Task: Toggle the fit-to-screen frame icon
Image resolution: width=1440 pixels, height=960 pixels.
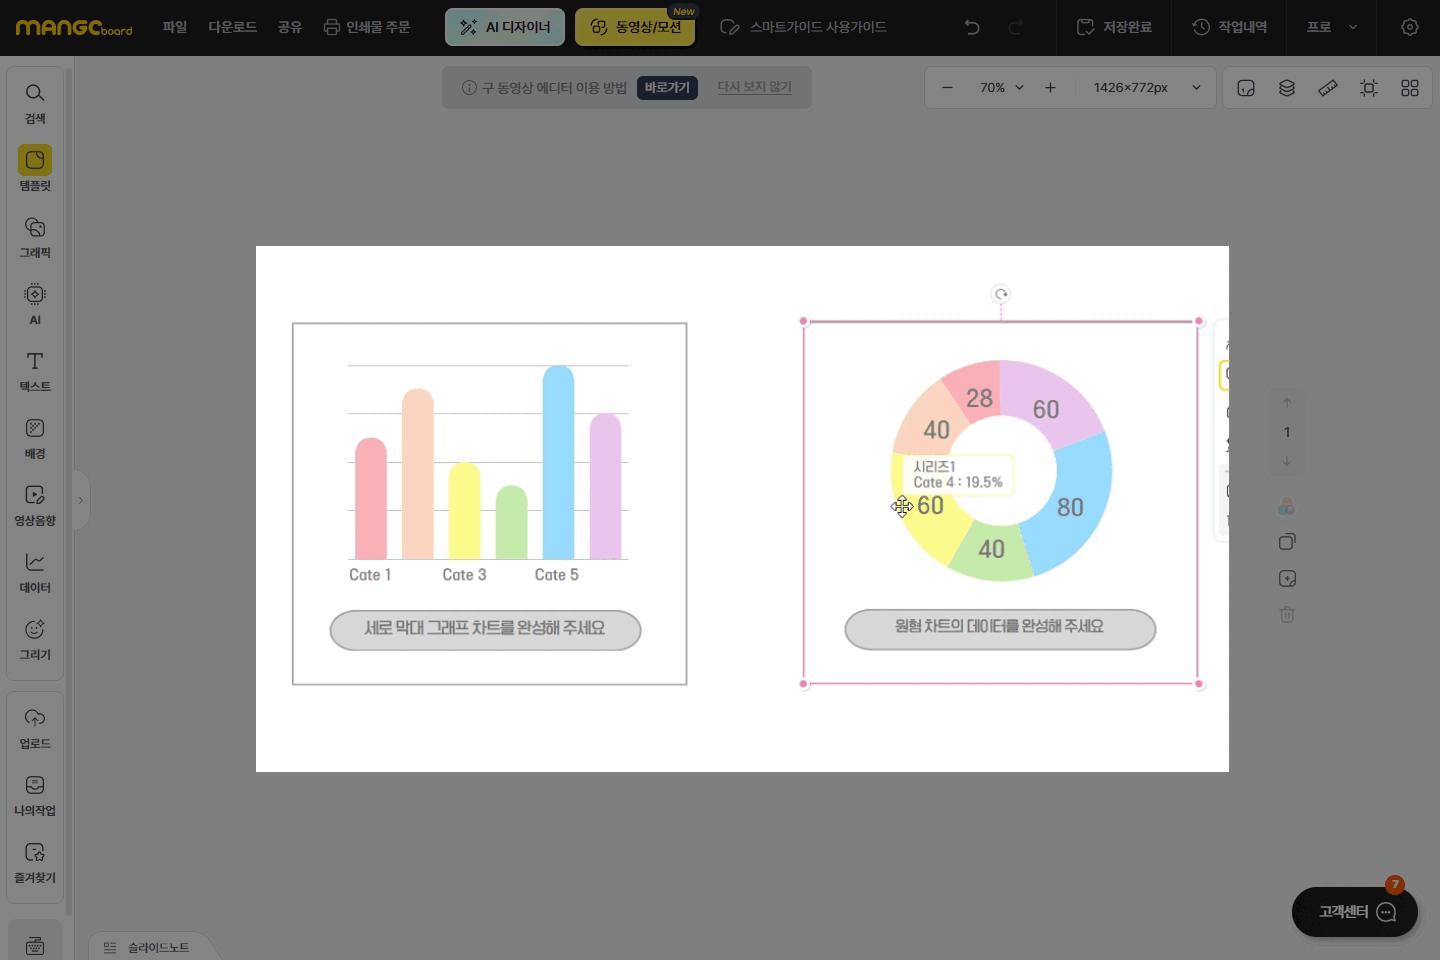Action: (1369, 88)
